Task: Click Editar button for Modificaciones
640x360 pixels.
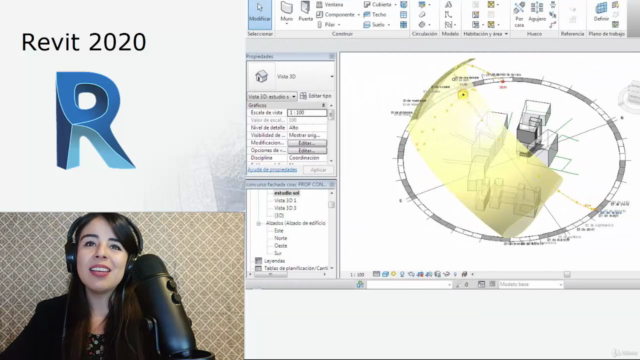Action: [307, 143]
